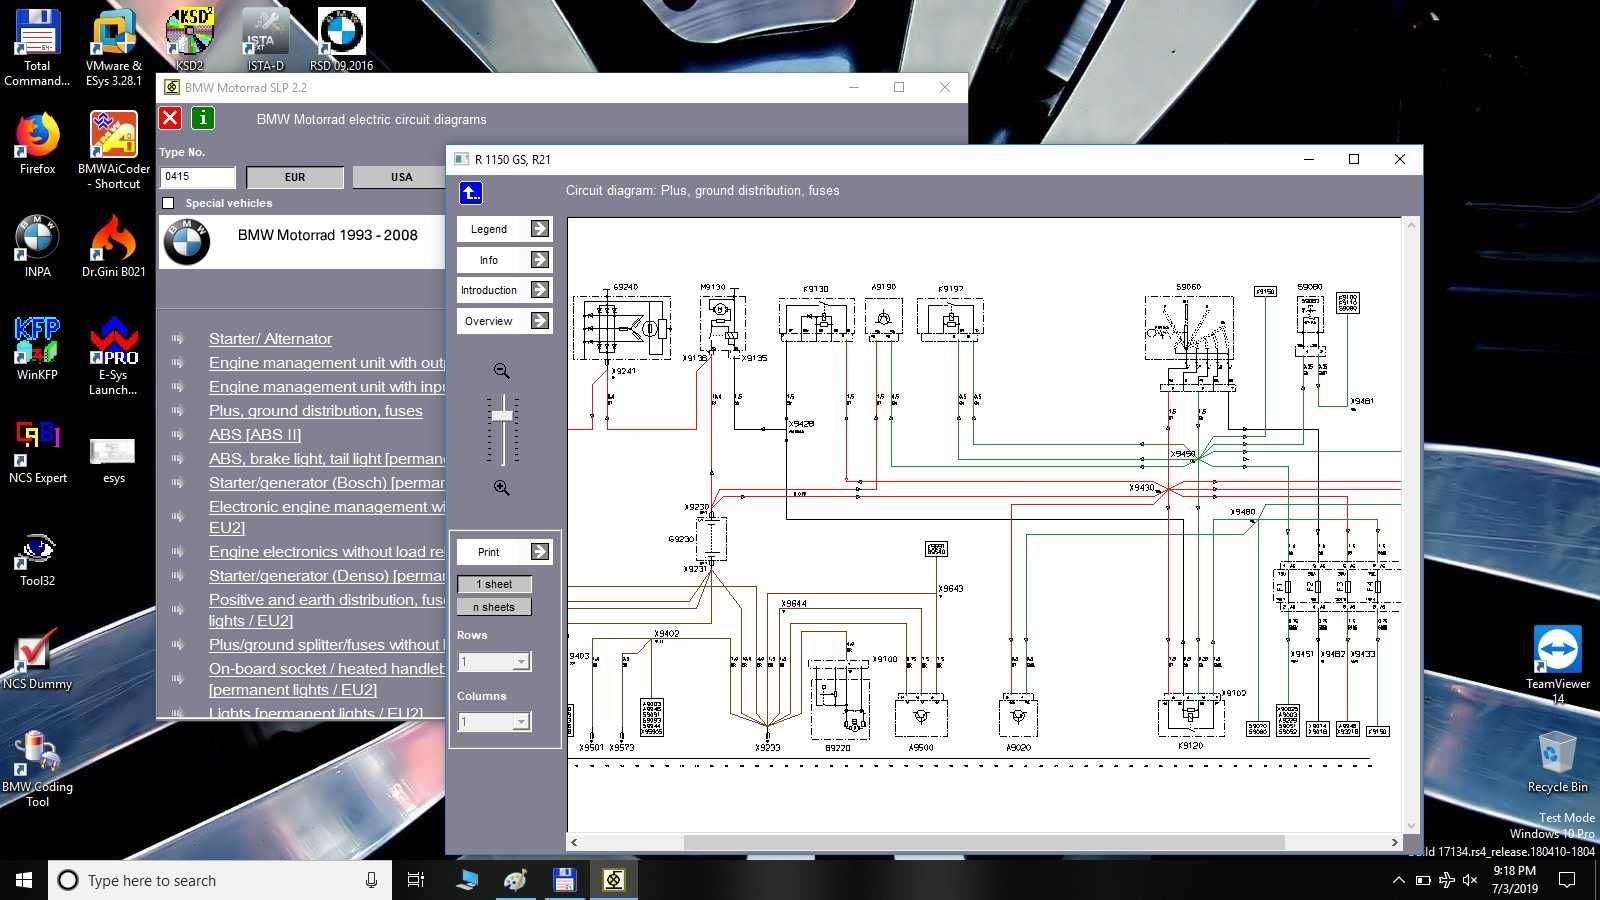Image resolution: width=1600 pixels, height=900 pixels.
Task: Open Starter/ Alternator diagram link
Action: click(x=270, y=339)
